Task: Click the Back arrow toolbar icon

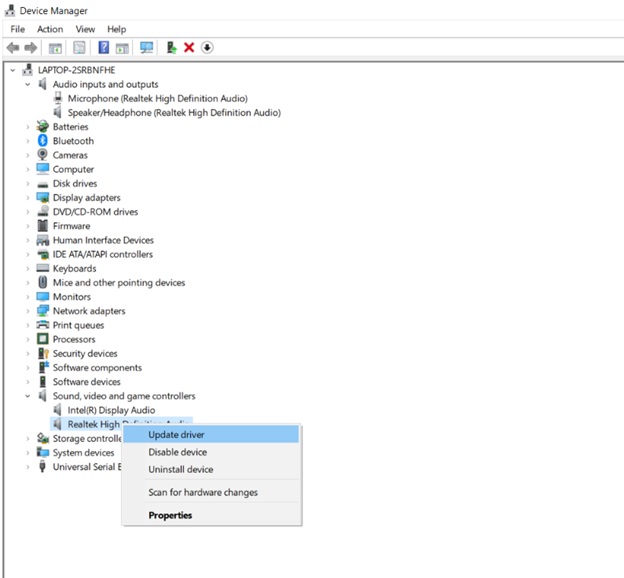Action: [12, 47]
